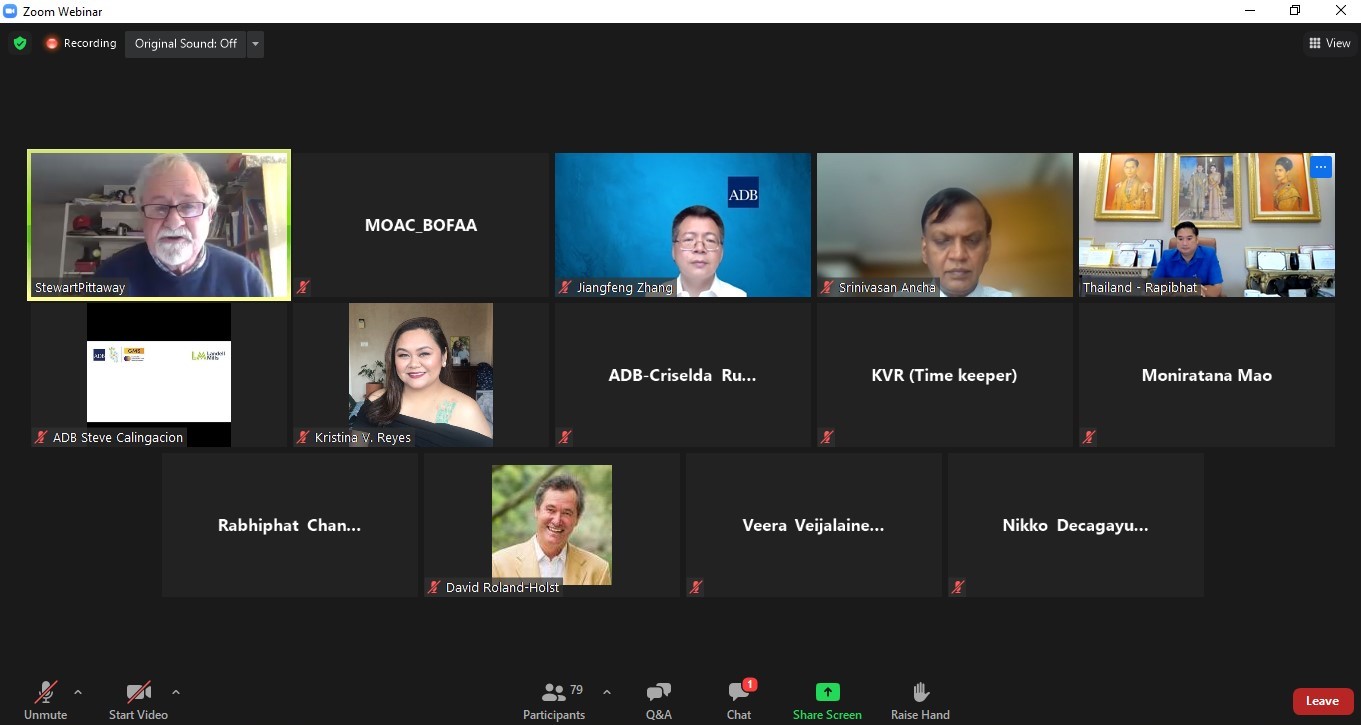Select the MOAC_BOFAA participant tile
This screenshot has height=725, width=1361.
tap(421, 225)
